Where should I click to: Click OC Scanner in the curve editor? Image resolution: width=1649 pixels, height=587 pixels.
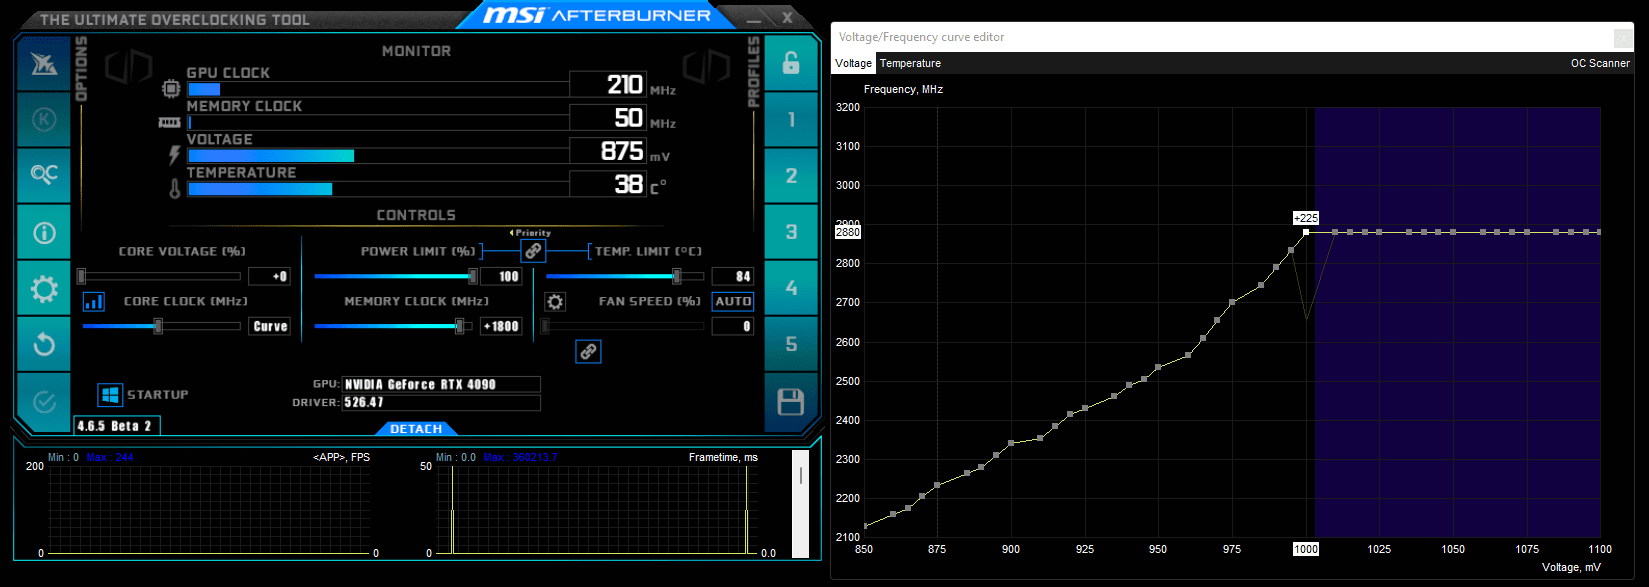click(x=1600, y=63)
